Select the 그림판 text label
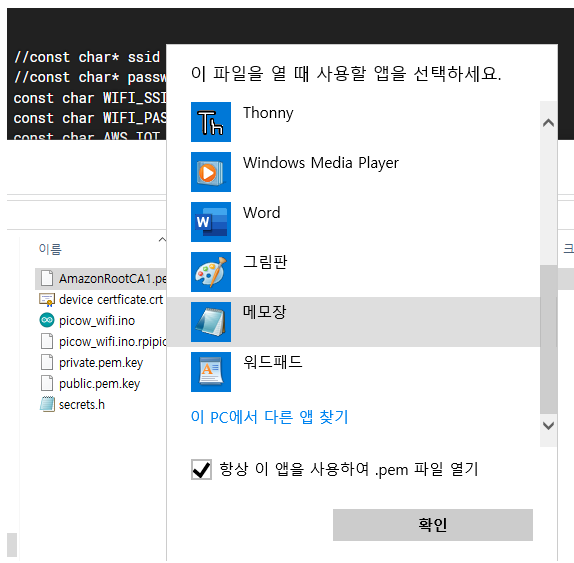 click(x=265, y=262)
